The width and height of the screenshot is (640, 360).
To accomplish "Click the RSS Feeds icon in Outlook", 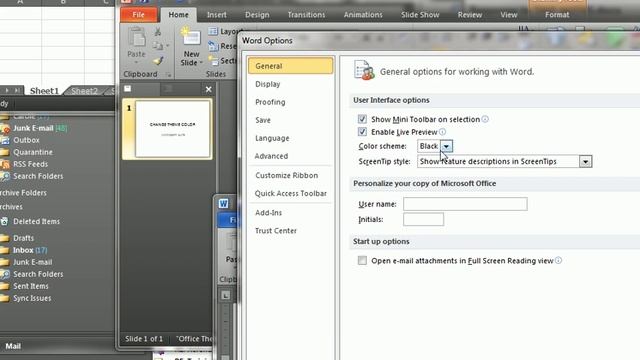I will [5, 164].
